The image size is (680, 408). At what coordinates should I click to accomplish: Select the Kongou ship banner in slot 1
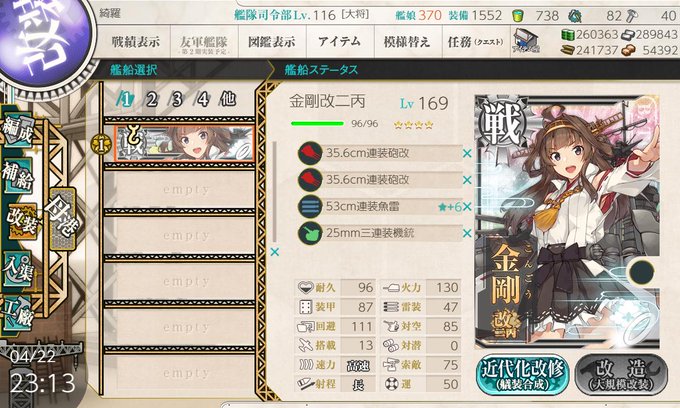[x=184, y=144]
